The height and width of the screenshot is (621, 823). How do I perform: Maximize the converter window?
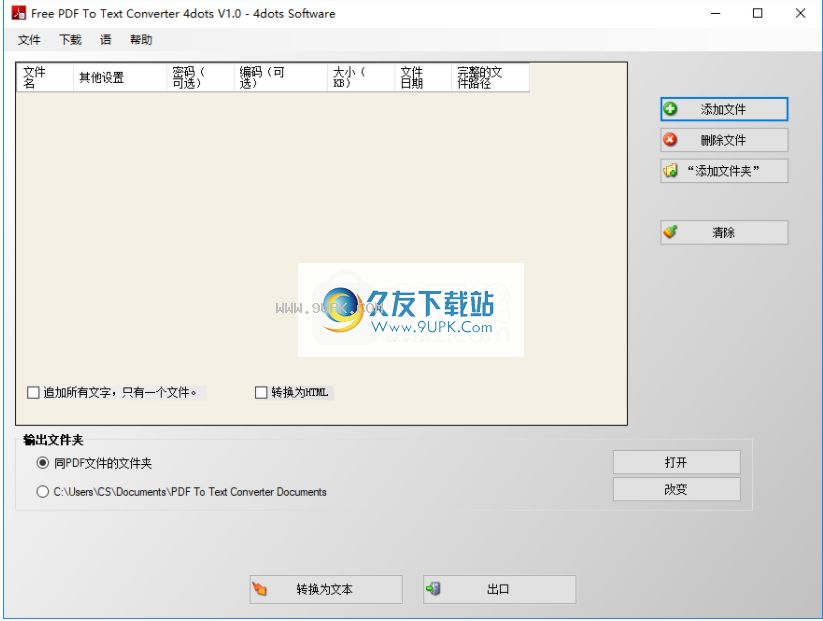point(757,13)
